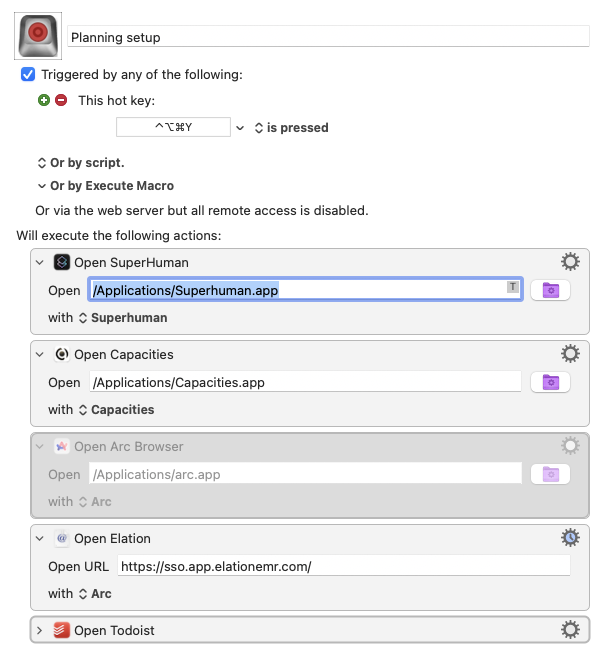
Task: Remove the hot key trigger with red minus
Action: pos(61,100)
